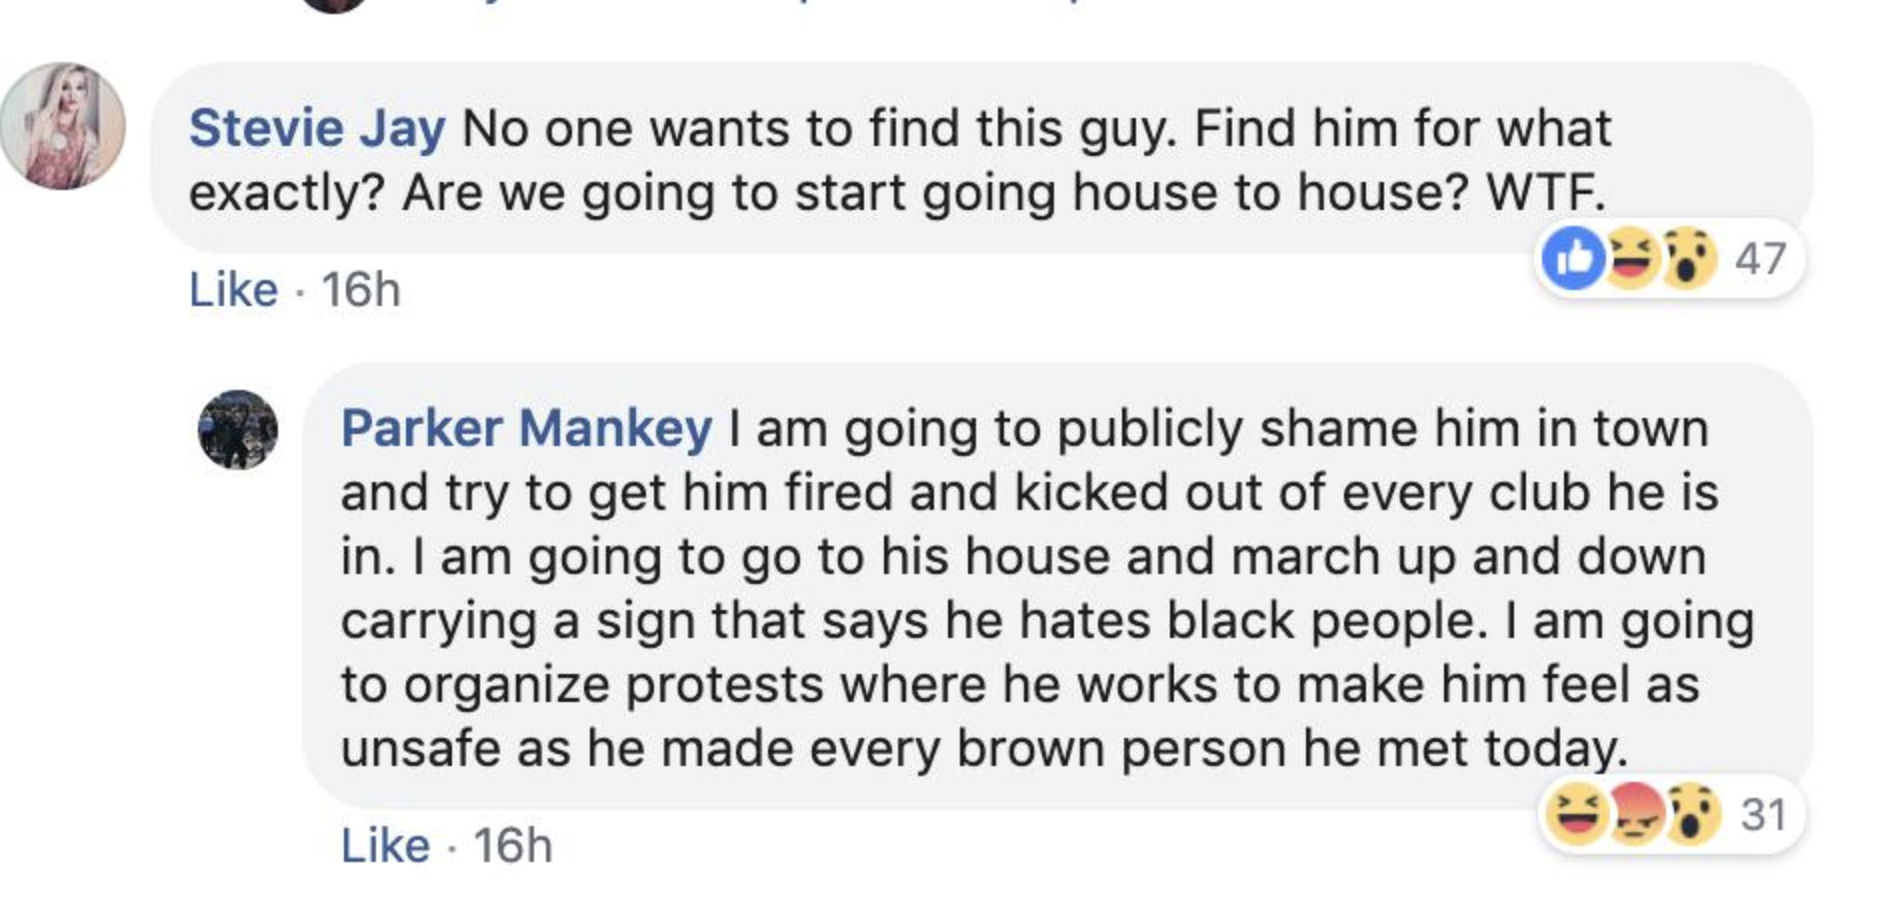Click the wow reaction on Parker Mankey's reply
The image size is (1902, 912).
pos(1691,814)
